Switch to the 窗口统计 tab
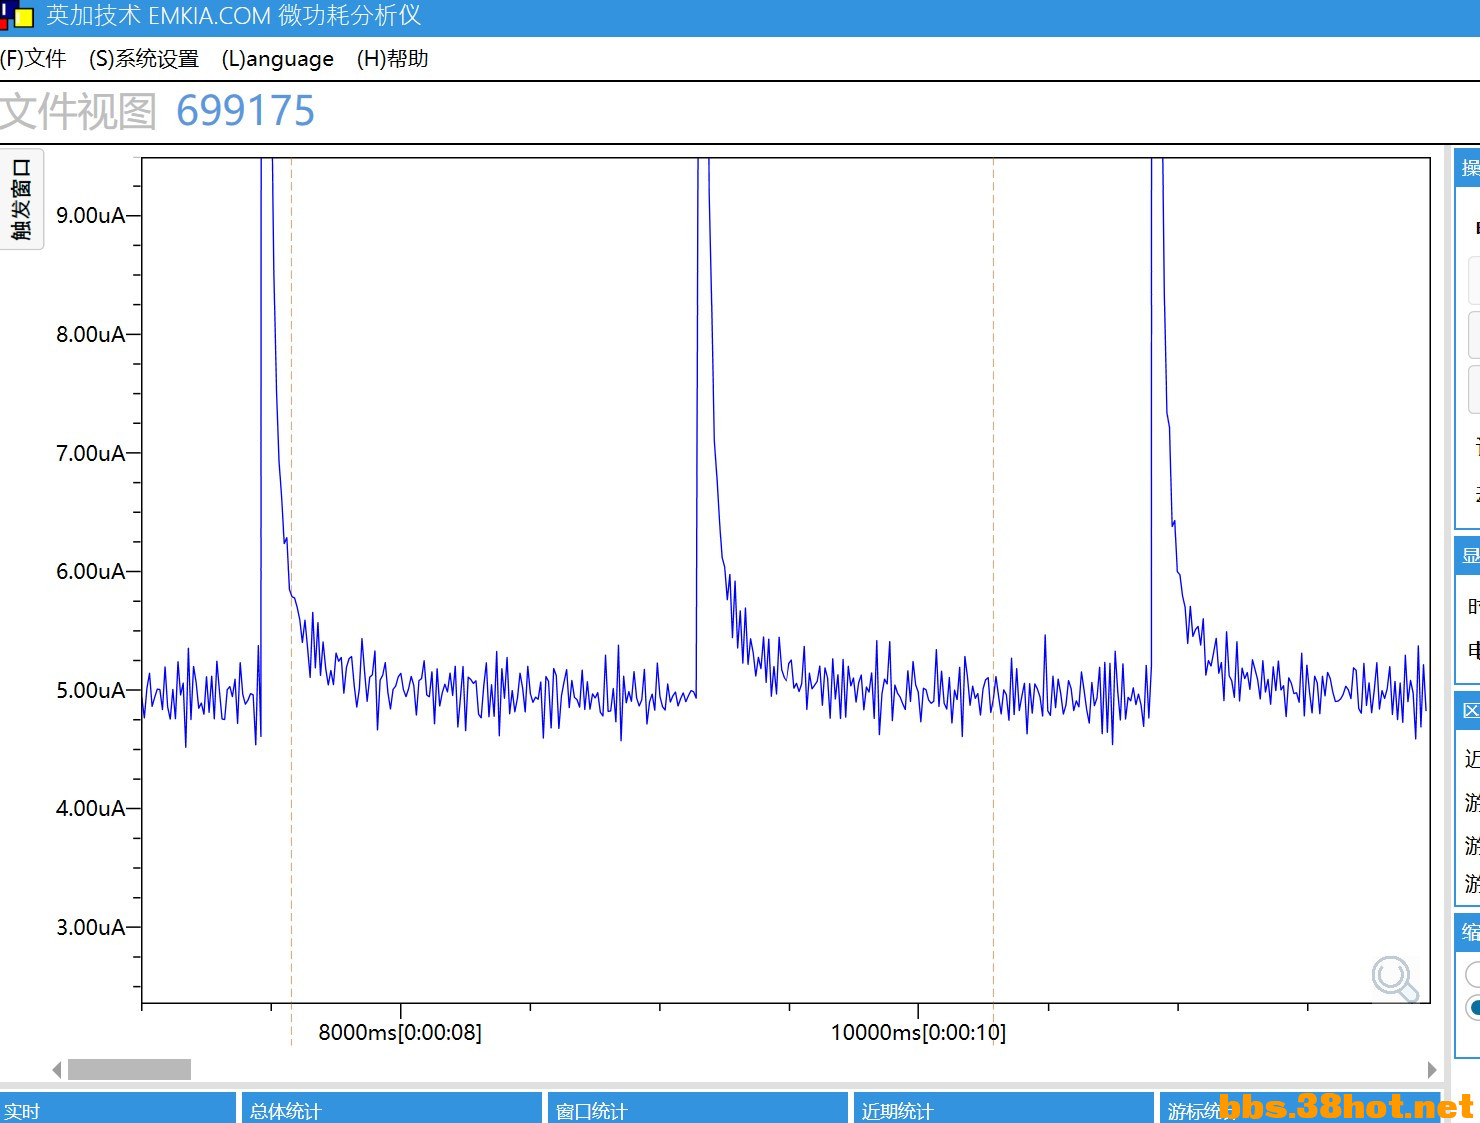 click(698, 1108)
